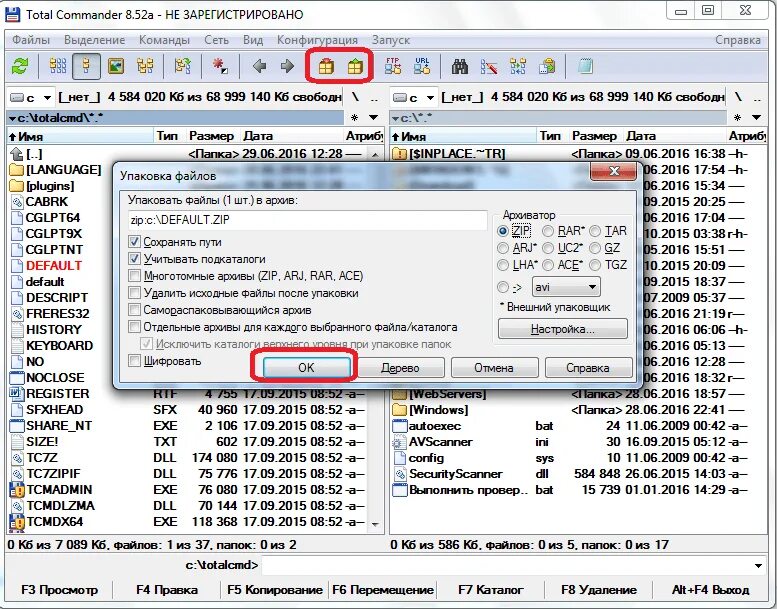Image resolution: width=777 pixels, height=609 pixels.
Task: Enable 'Отдельные архивы для каждого' checkbox
Action: (134, 327)
